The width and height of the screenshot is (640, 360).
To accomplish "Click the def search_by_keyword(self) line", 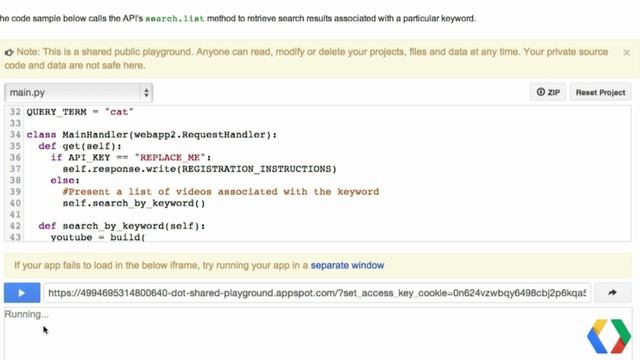I will 122,226.
